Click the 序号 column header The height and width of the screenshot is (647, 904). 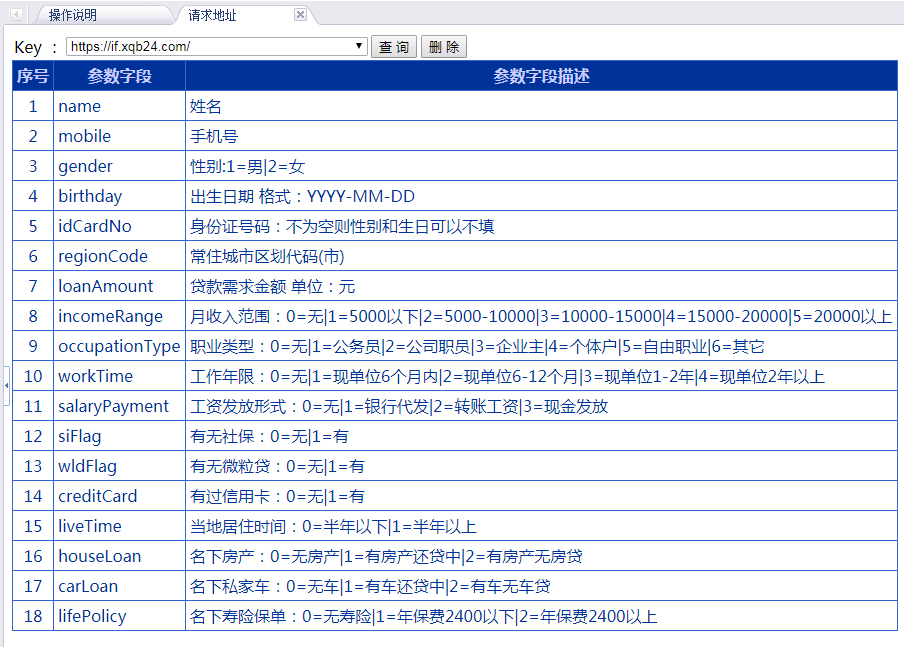tap(33, 76)
